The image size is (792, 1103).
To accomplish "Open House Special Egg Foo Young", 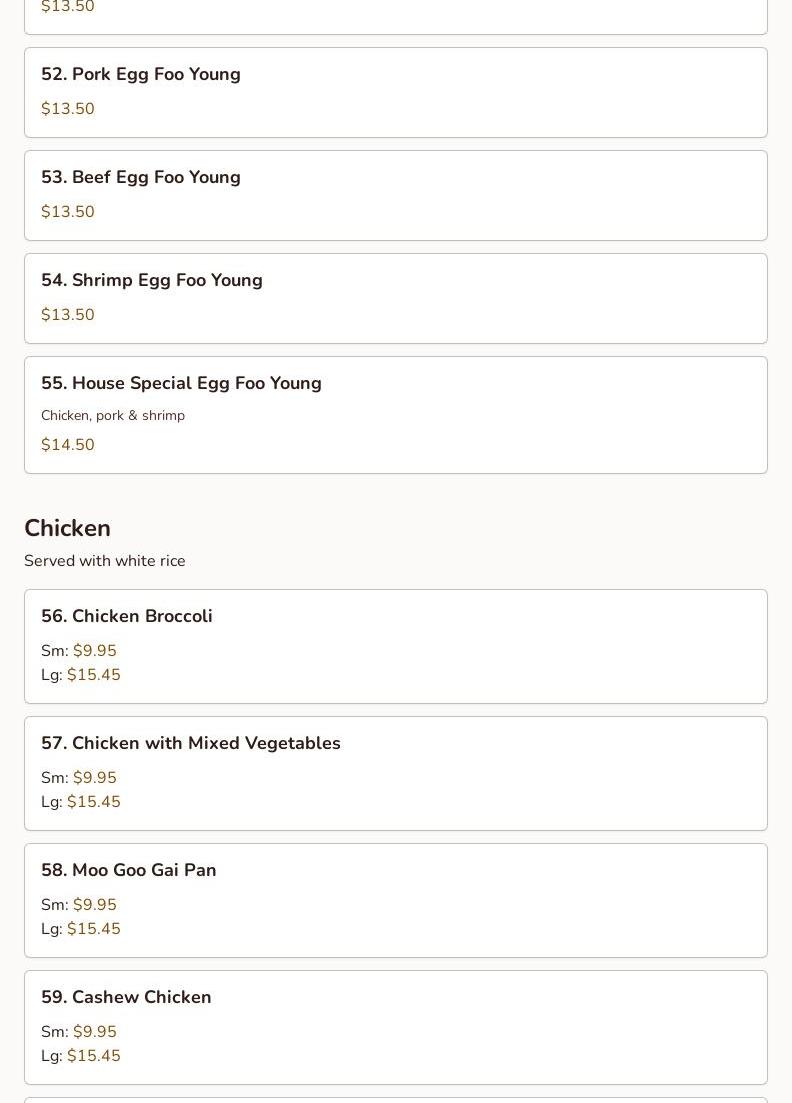I will [x=395, y=415].
